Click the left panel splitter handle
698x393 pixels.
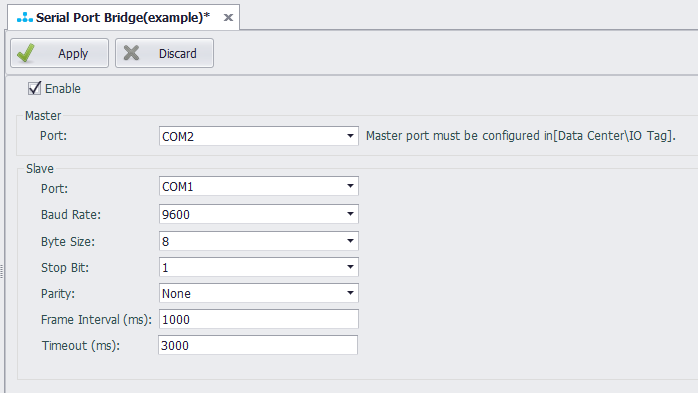[2, 271]
